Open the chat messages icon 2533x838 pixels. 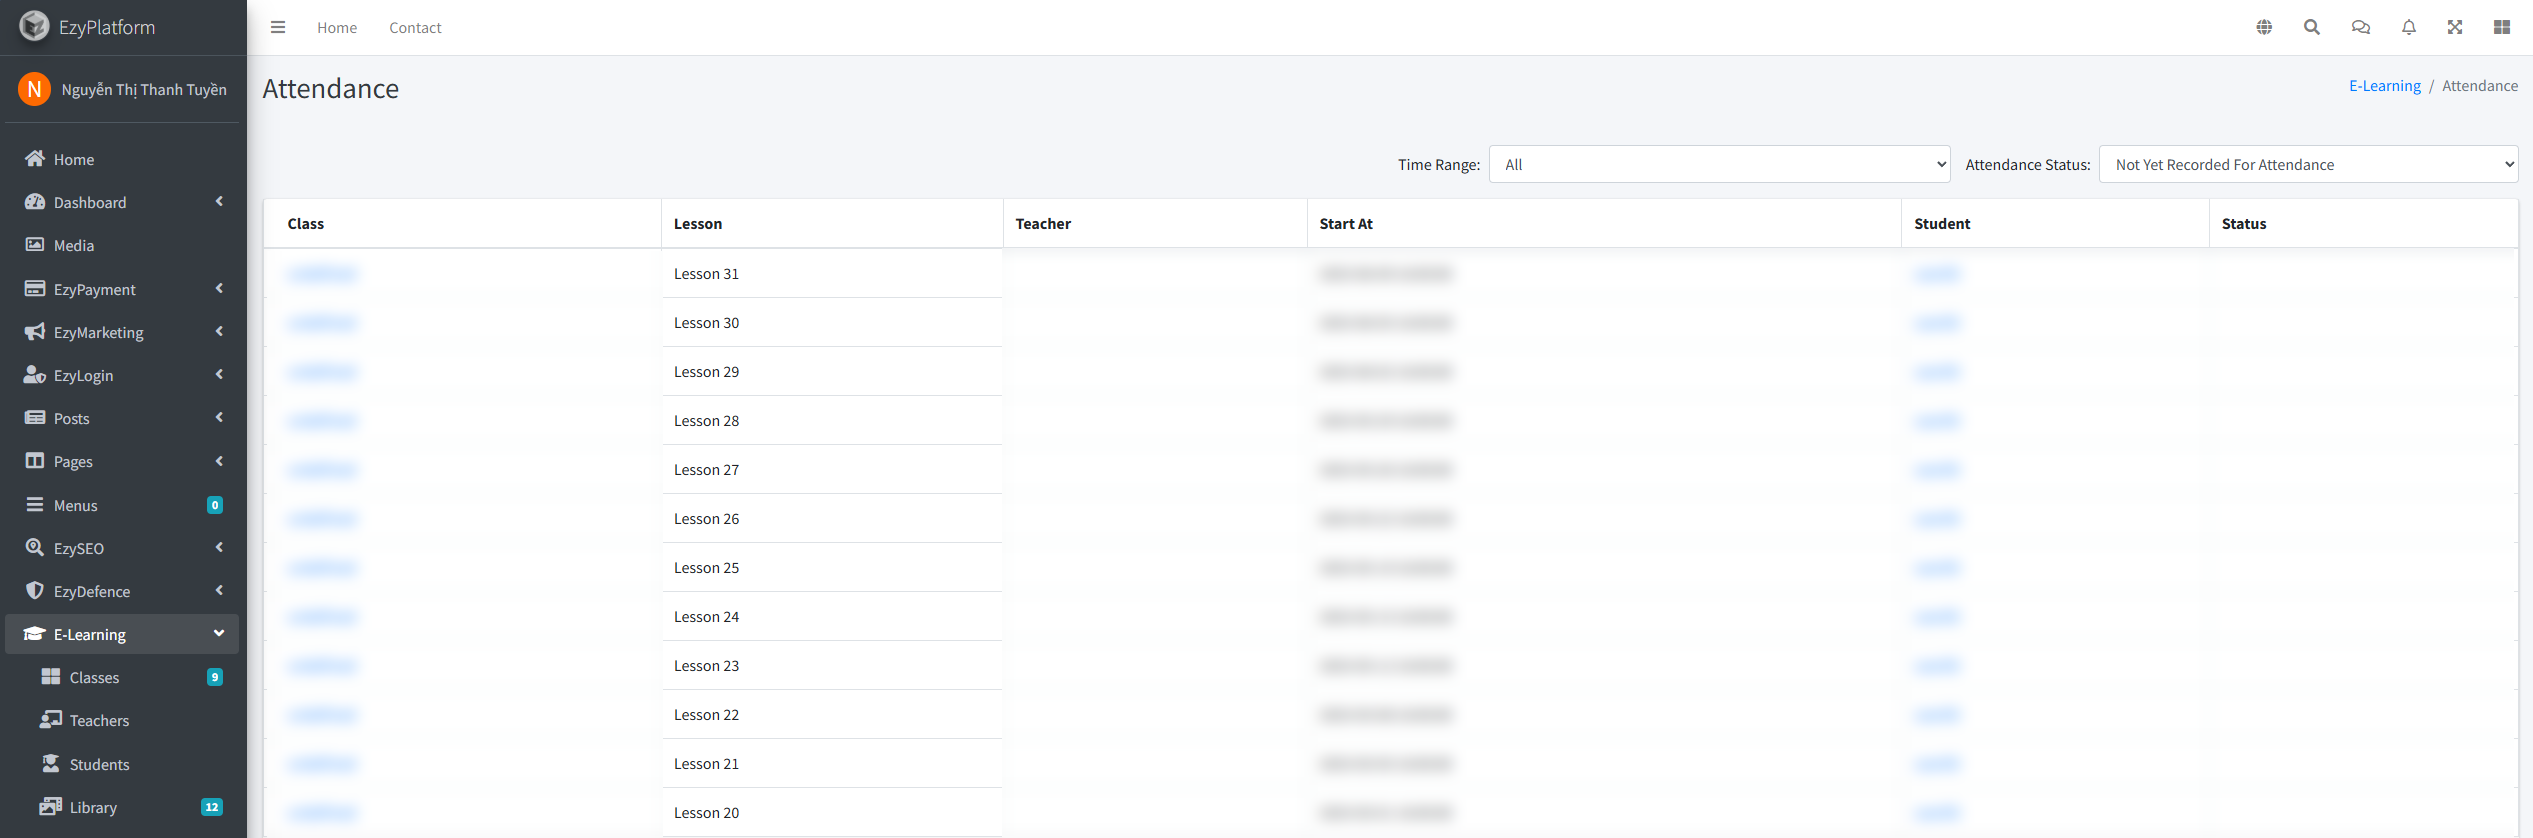coord(2360,27)
